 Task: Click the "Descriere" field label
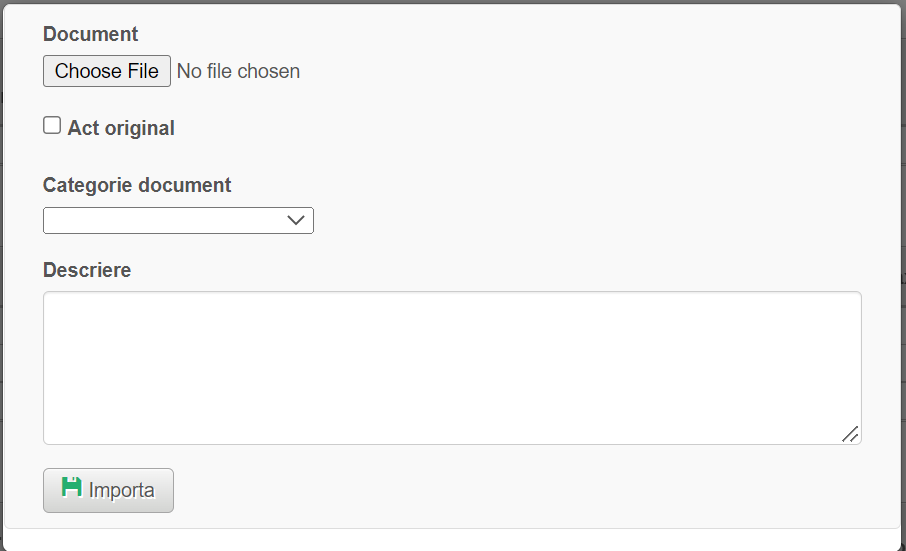(87, 270)
